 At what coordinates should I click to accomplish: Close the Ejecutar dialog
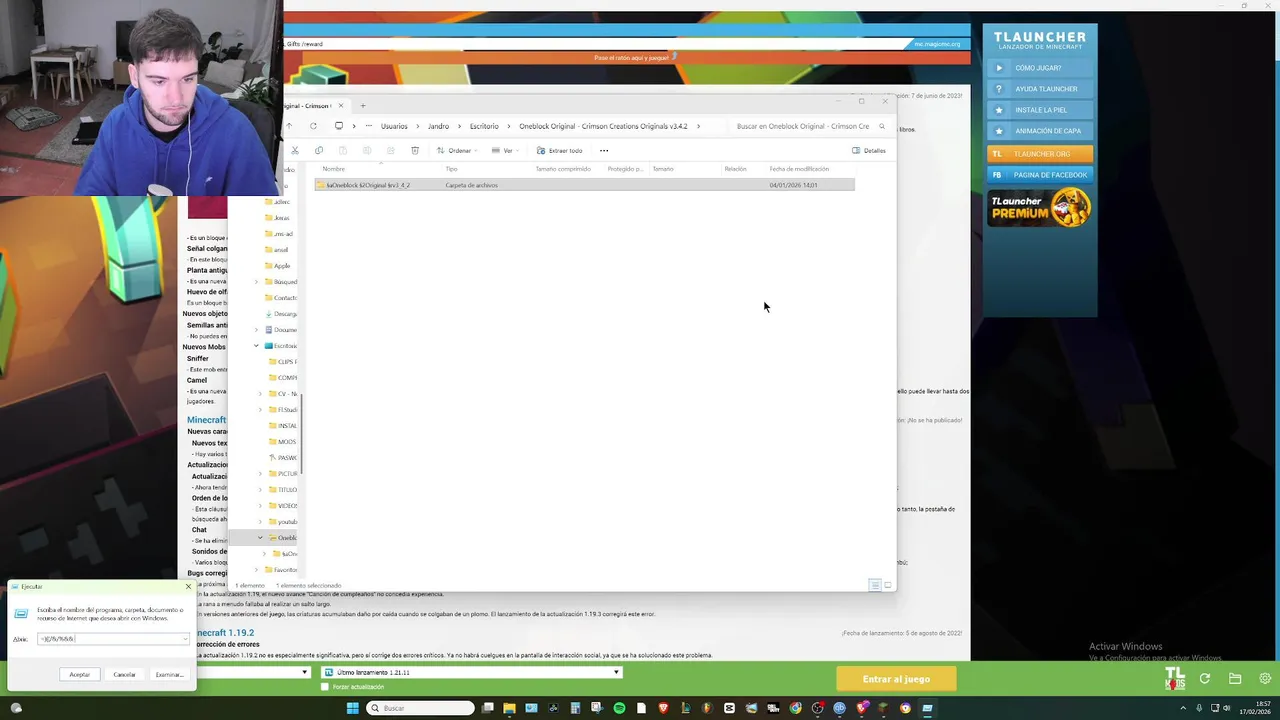[x=188, y=586]
